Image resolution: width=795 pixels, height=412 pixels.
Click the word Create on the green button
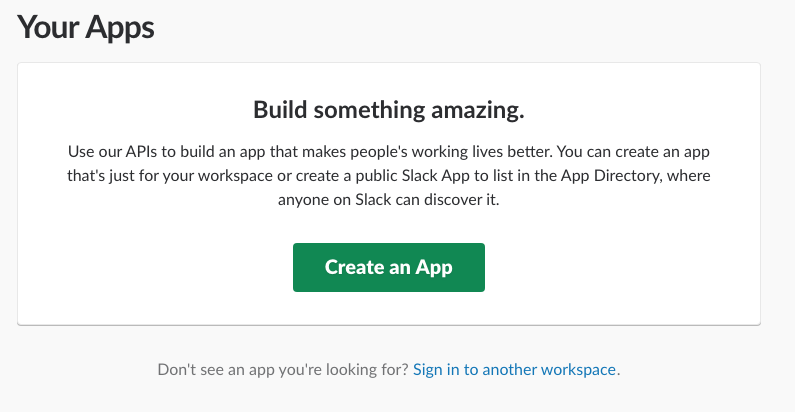[x=354, y=267]
